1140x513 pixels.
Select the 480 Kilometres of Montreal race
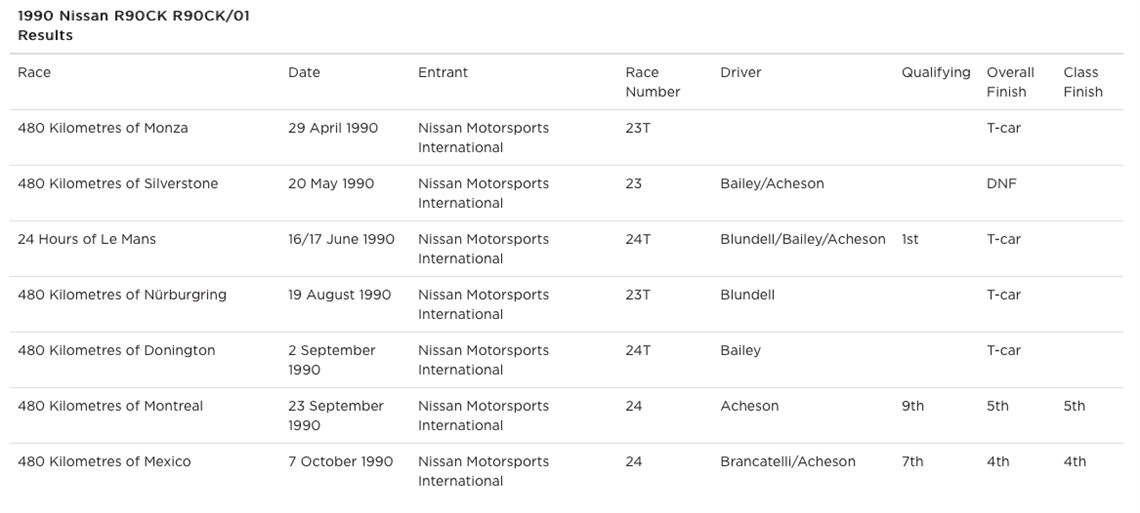click(110, 406)
